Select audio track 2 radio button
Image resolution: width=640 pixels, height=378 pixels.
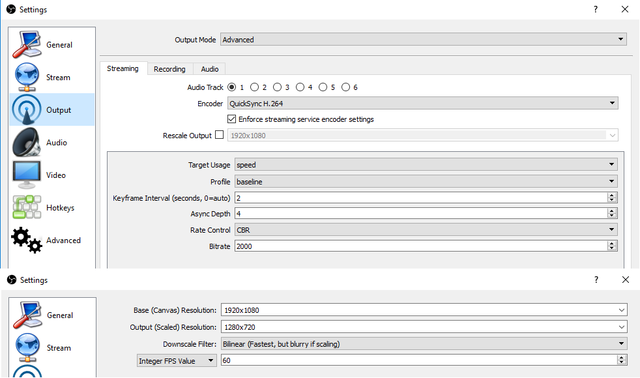(254, 87)
